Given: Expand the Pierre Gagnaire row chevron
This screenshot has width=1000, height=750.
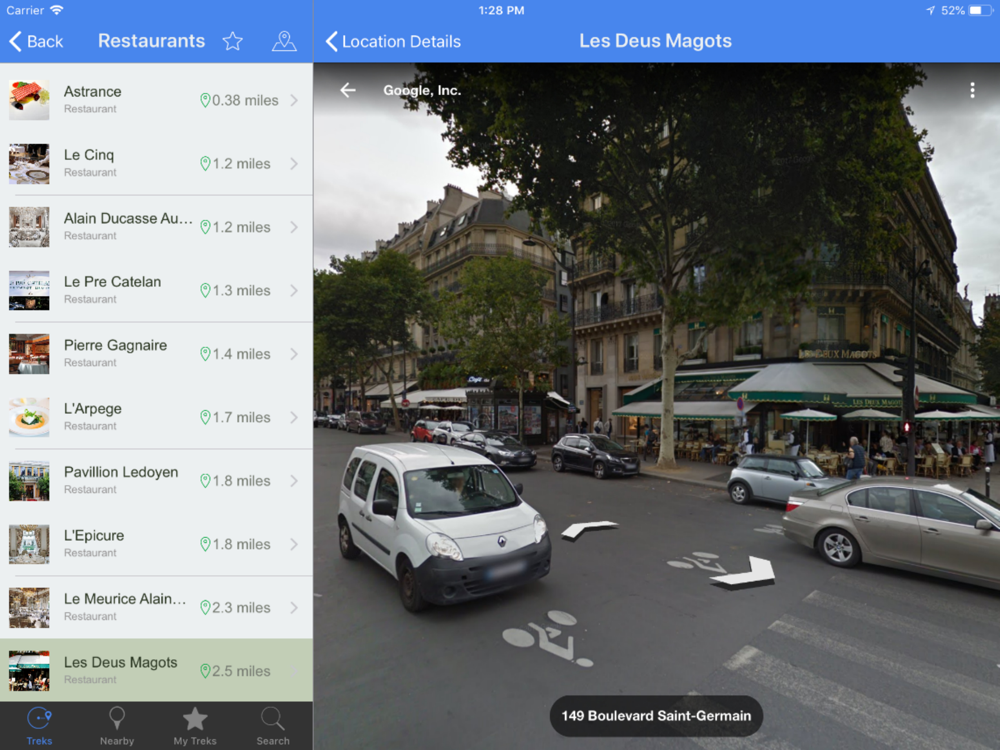Looking at the screenshot, I should coord(294,354).
